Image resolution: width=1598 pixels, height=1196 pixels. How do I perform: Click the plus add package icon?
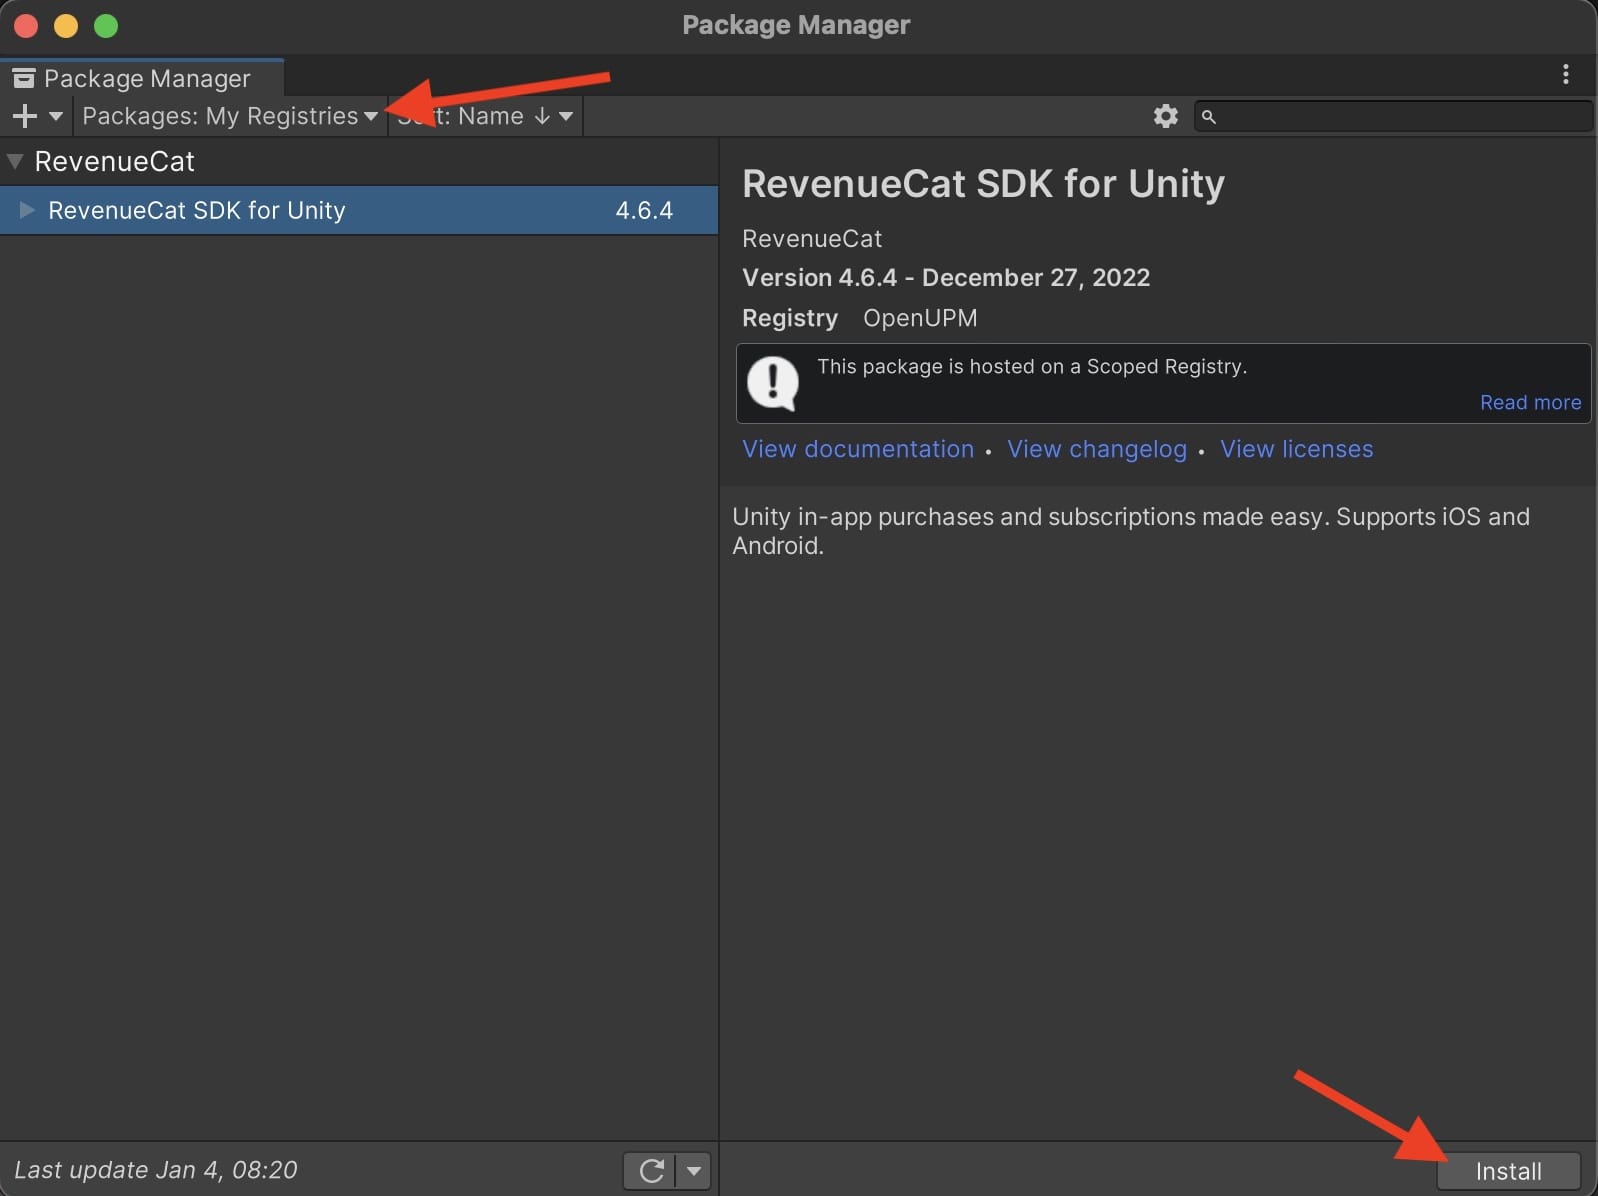24,116
